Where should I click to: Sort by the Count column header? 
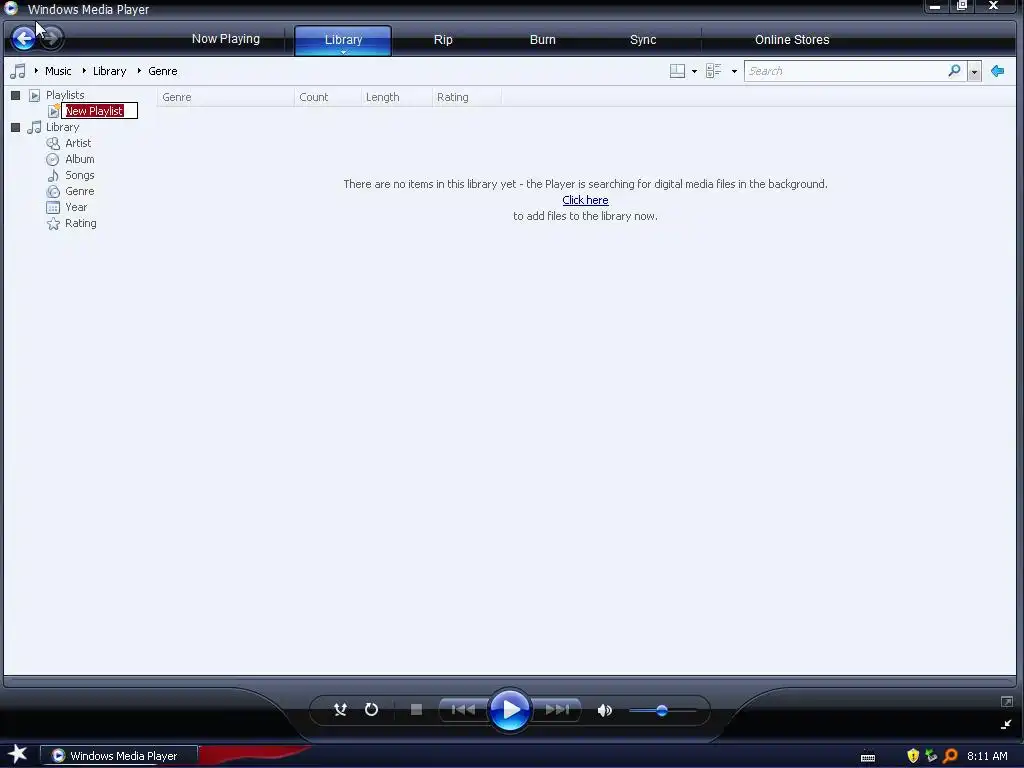pyautogui.click(x=327, y=97)
